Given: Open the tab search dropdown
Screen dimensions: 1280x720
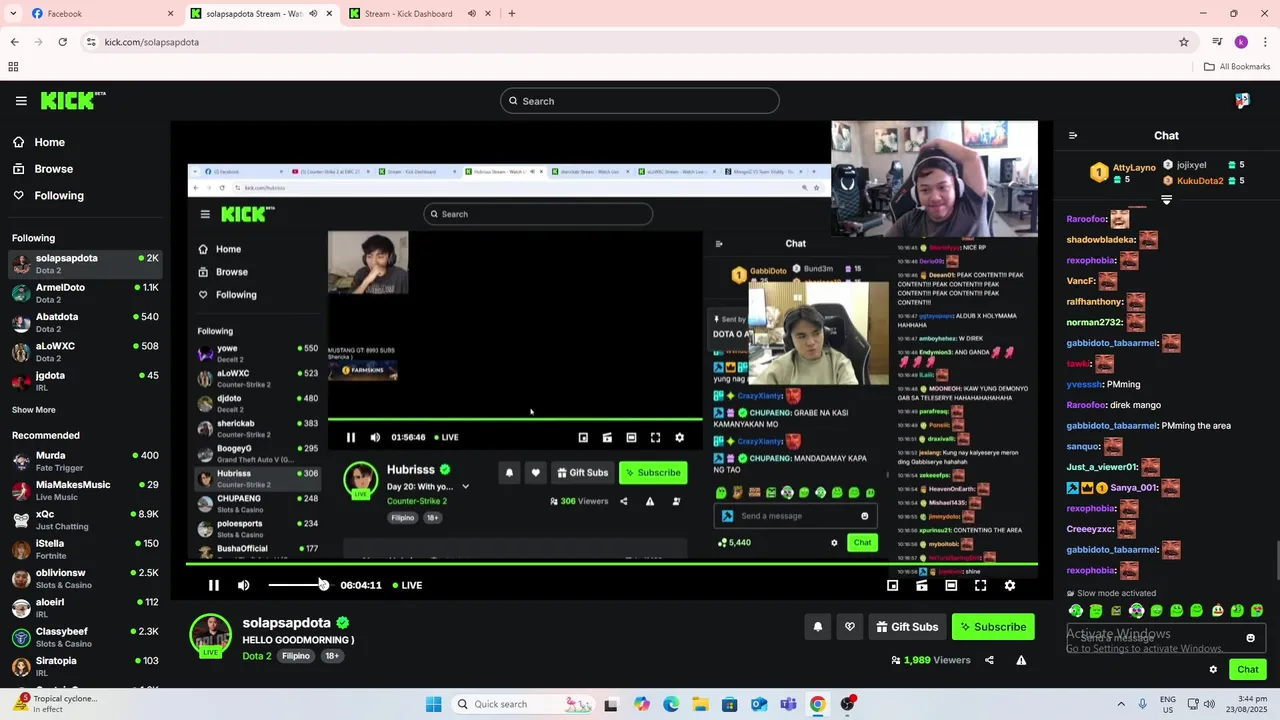Looking at the screenshot, I should pyautogui.click(x=12, y=14).
